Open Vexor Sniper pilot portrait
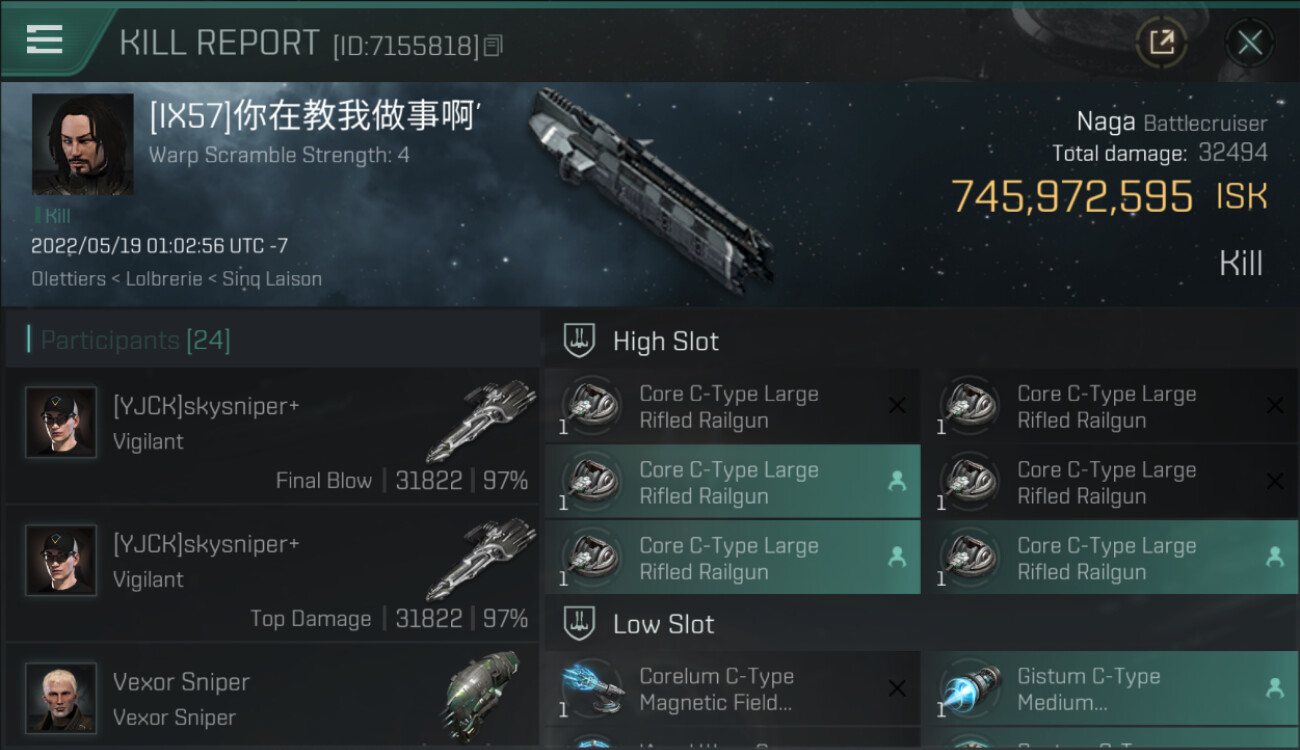Viewport: 1300px width, 750px height. [x=61, y=697]
